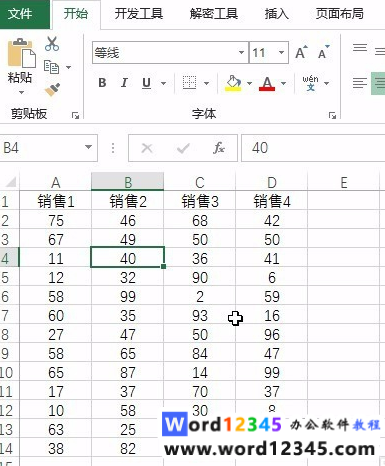Apply italic formatting

[x=124, y=83]
